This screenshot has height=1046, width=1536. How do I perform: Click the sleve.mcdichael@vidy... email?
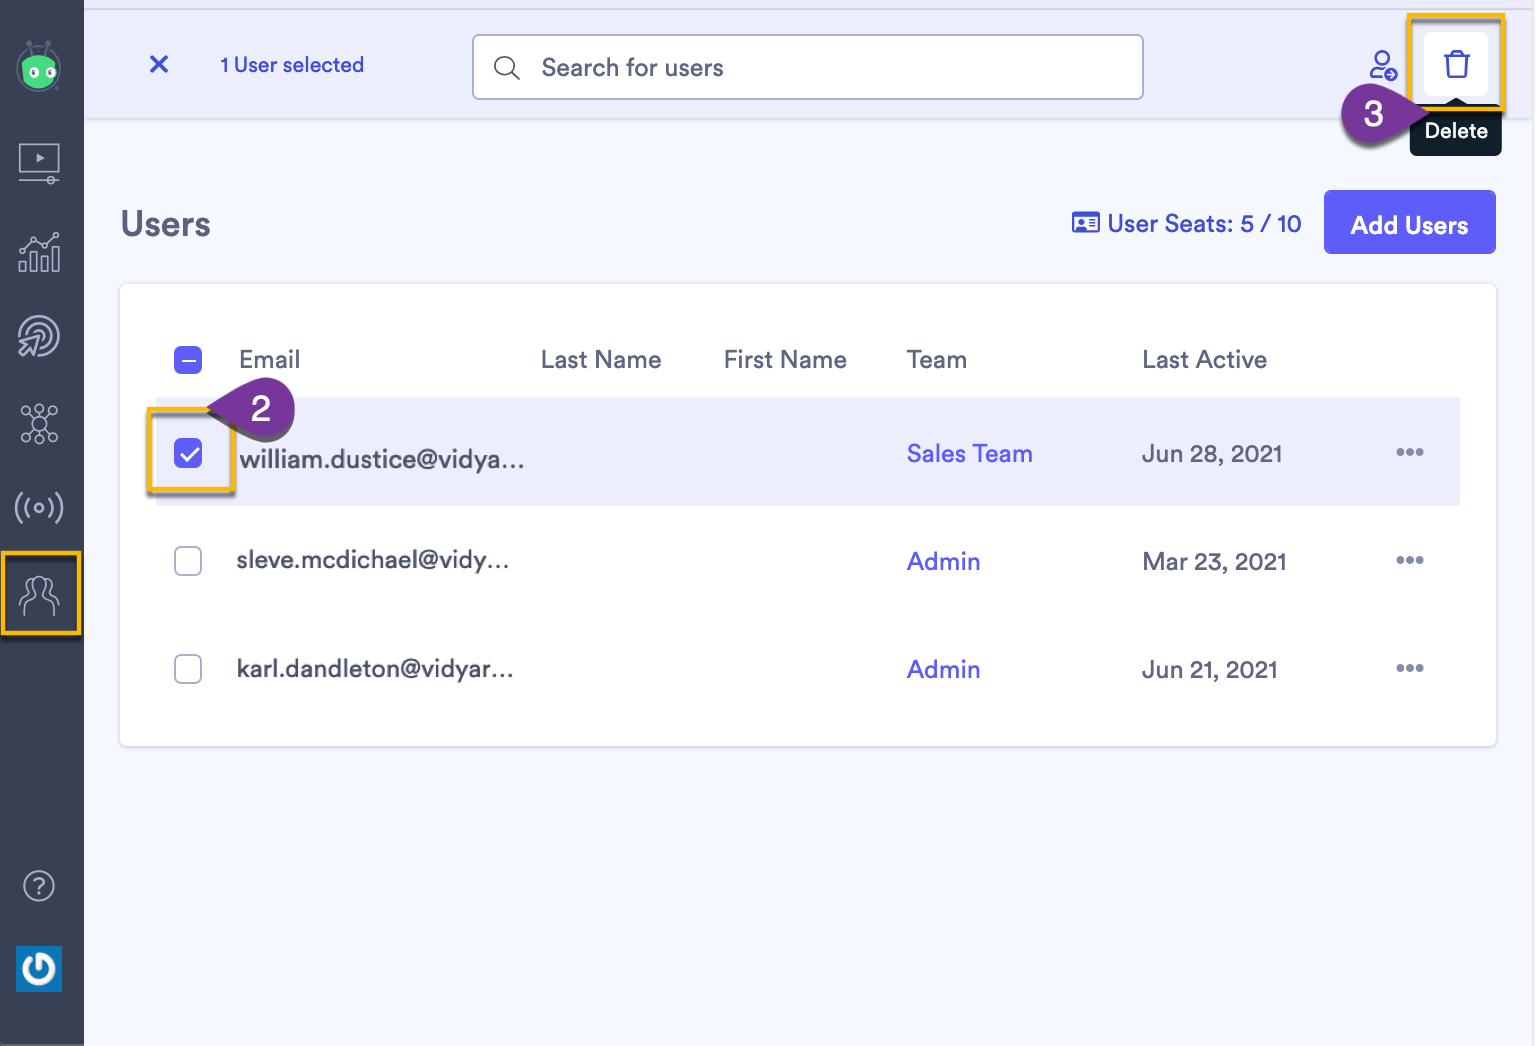point(373,560)
